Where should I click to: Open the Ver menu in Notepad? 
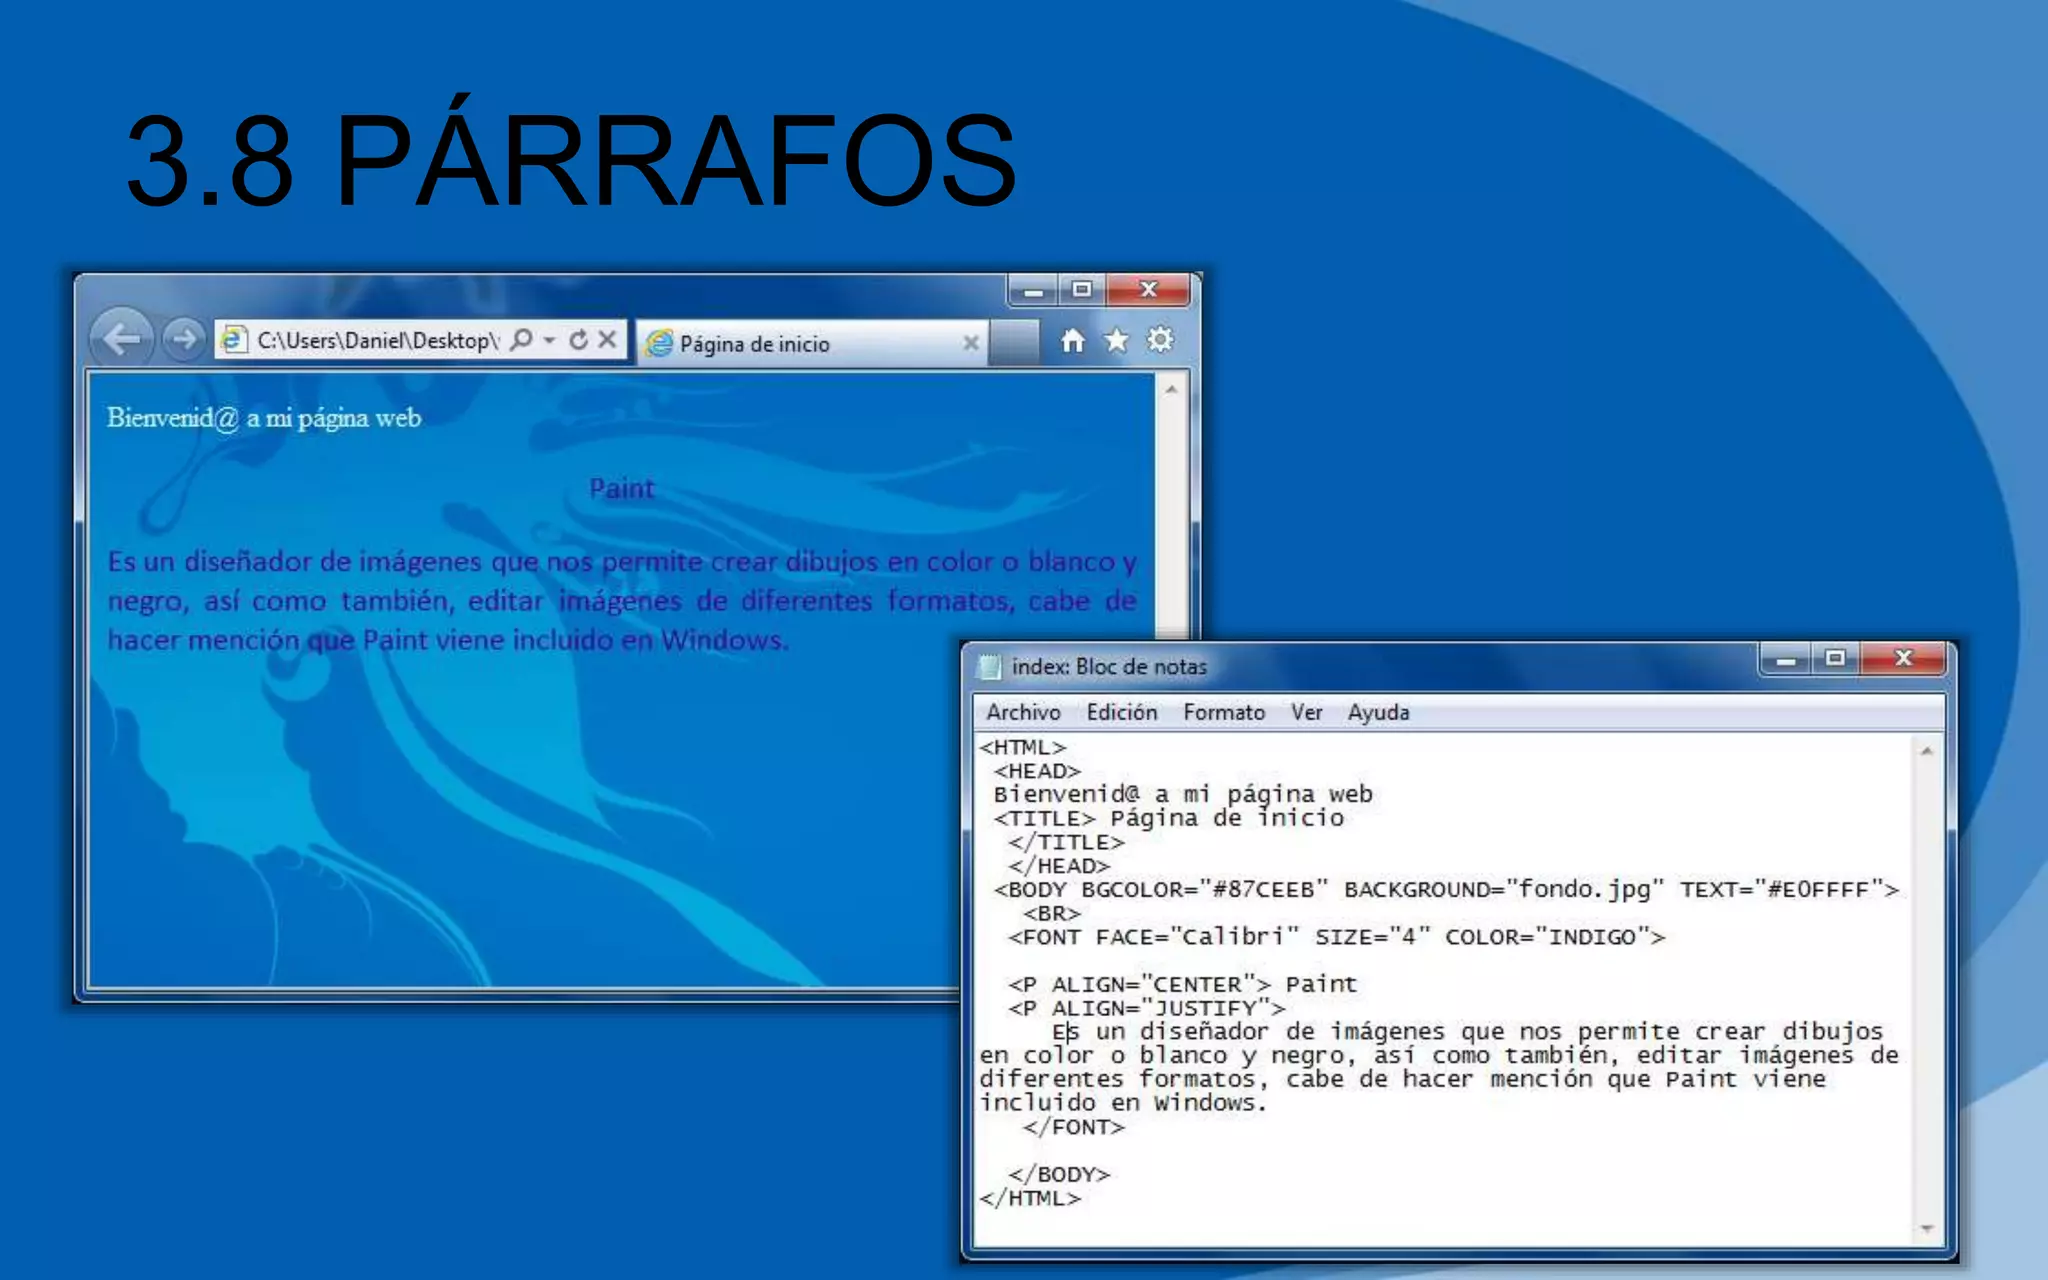1306,712
